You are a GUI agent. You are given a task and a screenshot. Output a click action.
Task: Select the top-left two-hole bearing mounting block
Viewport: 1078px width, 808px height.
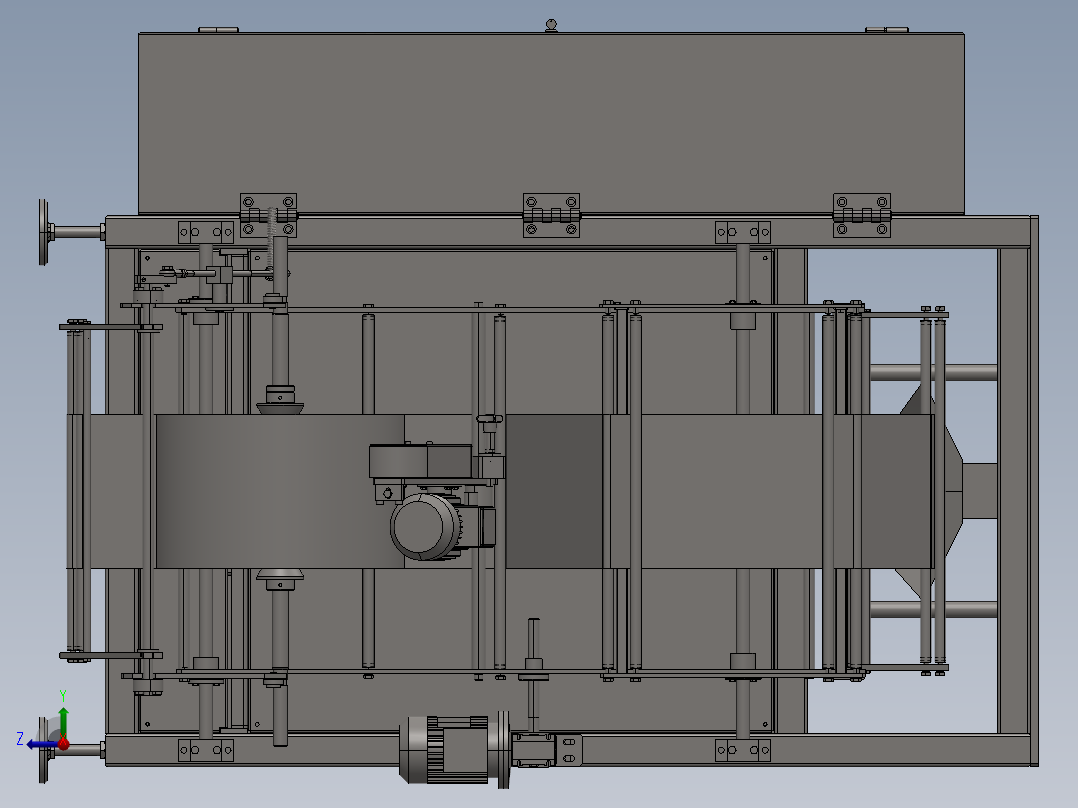pos(206,232)
